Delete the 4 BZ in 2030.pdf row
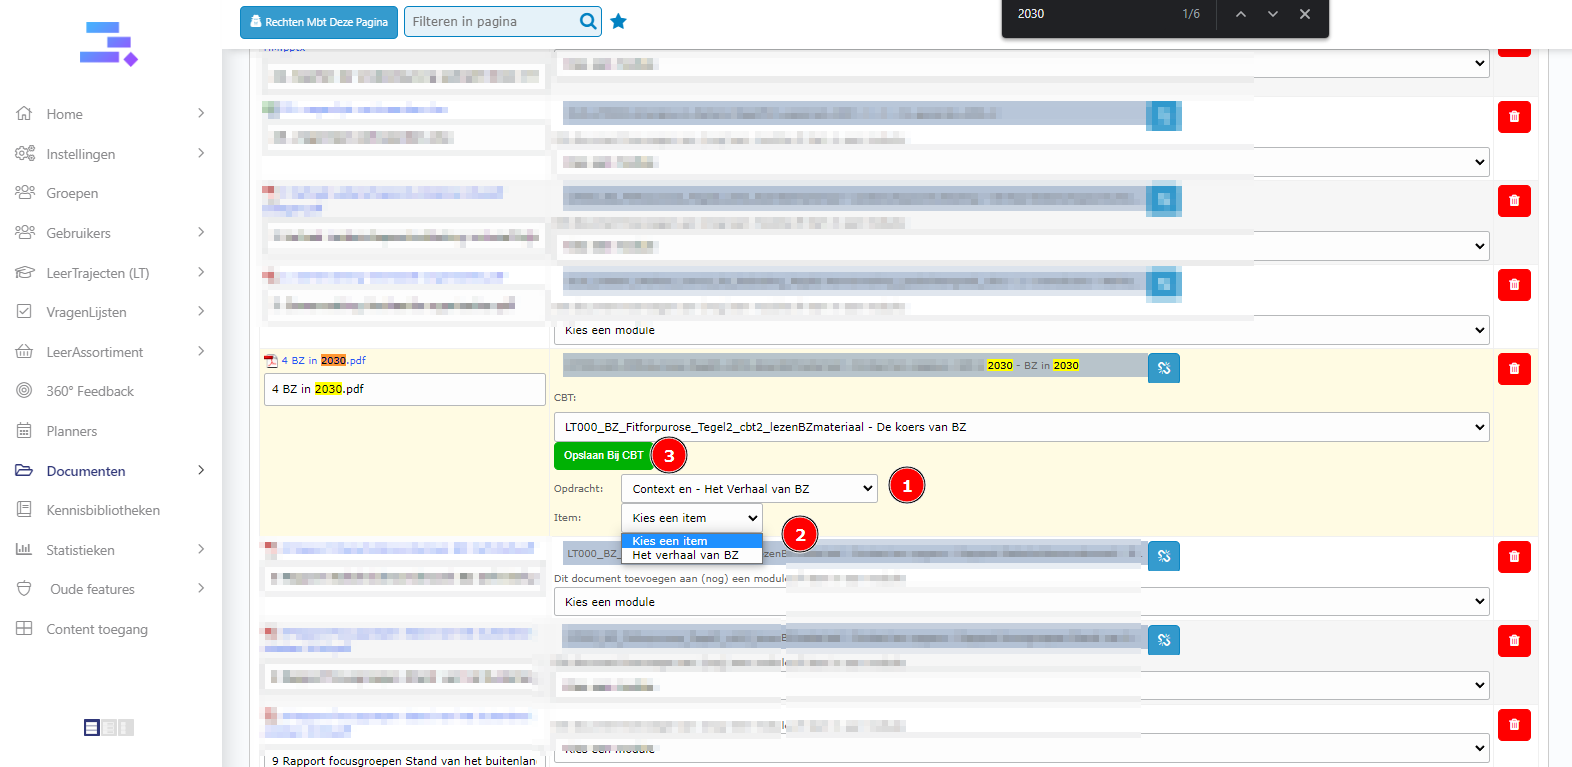This screenshot has height=767, width=1572. [x=1513, y=369]
